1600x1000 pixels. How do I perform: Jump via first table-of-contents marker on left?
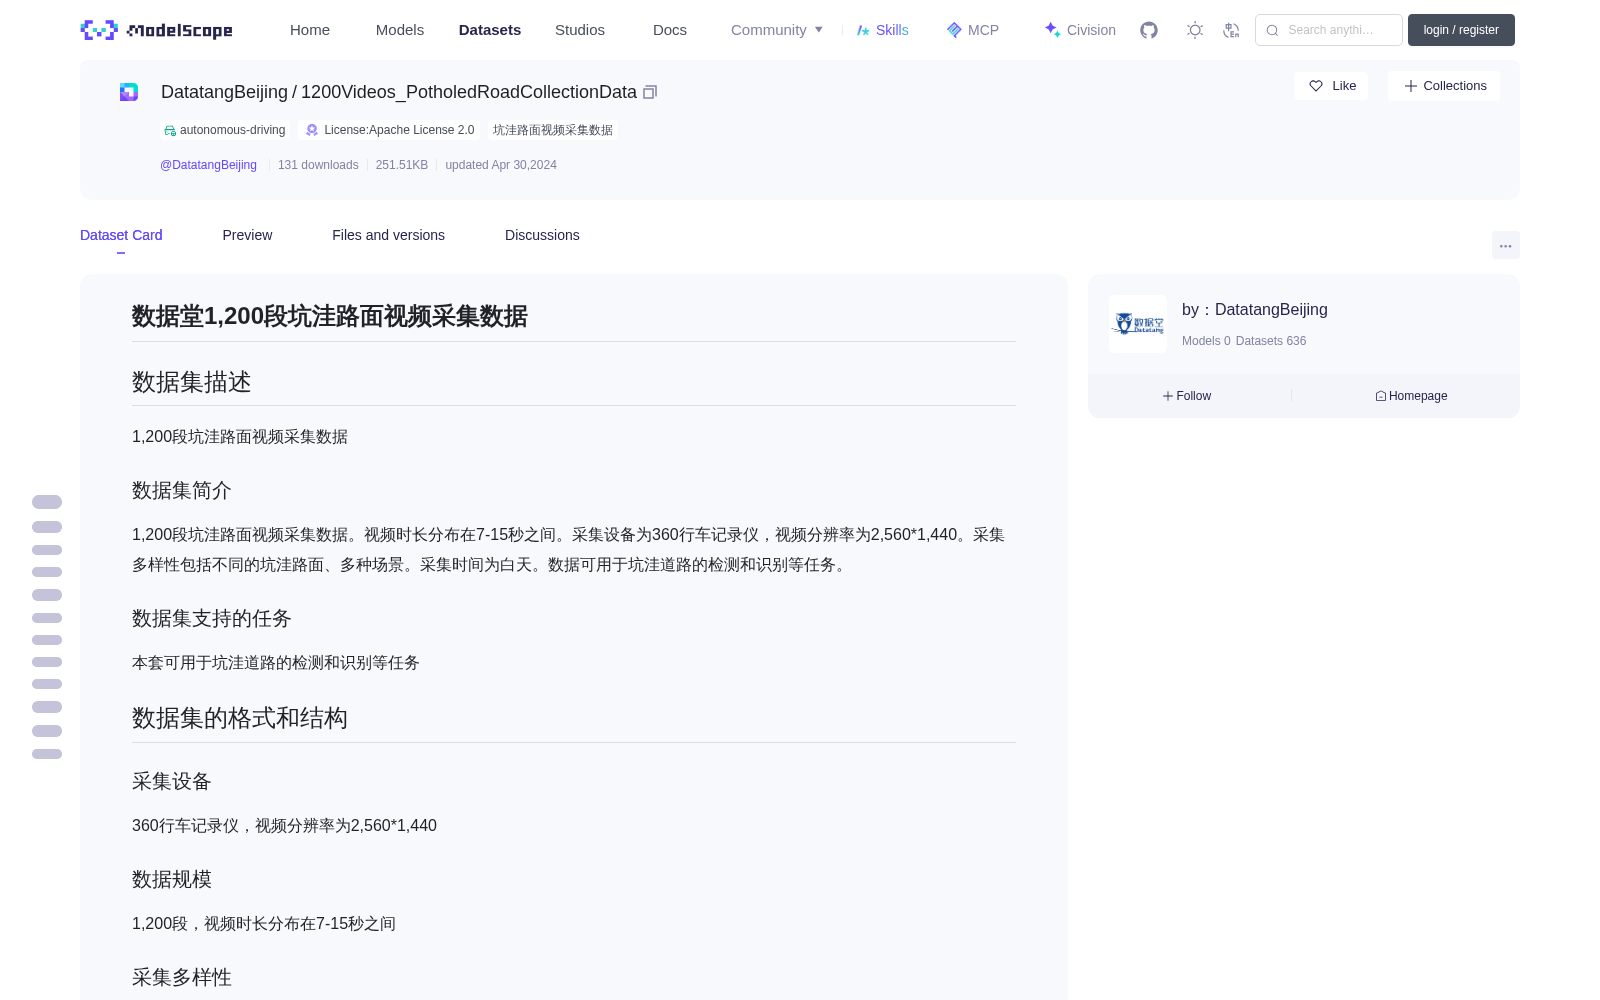pos(47,502)
